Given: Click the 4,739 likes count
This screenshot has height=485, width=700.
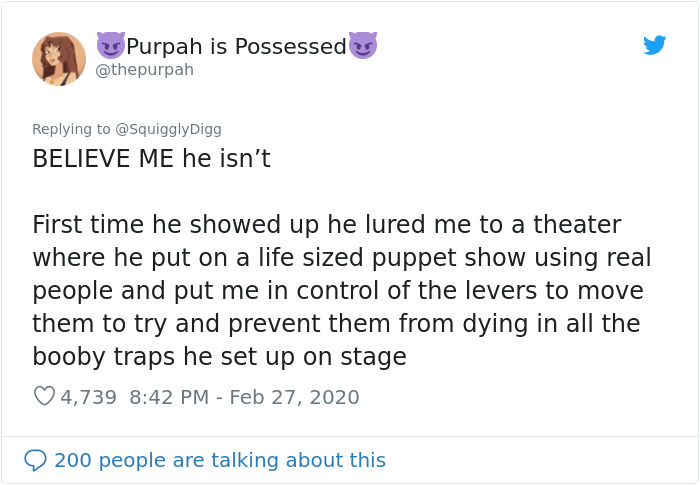Looking at the screenshot, I should 88,397.
